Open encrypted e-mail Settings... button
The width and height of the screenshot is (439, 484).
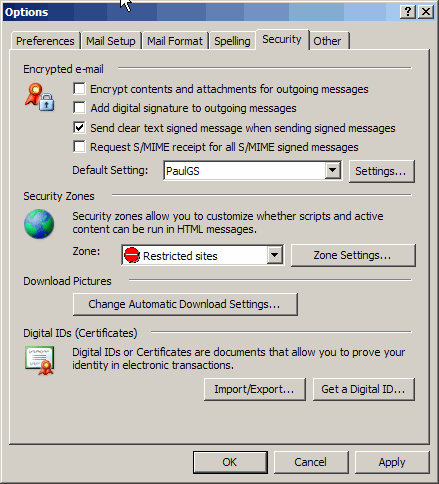381,171
